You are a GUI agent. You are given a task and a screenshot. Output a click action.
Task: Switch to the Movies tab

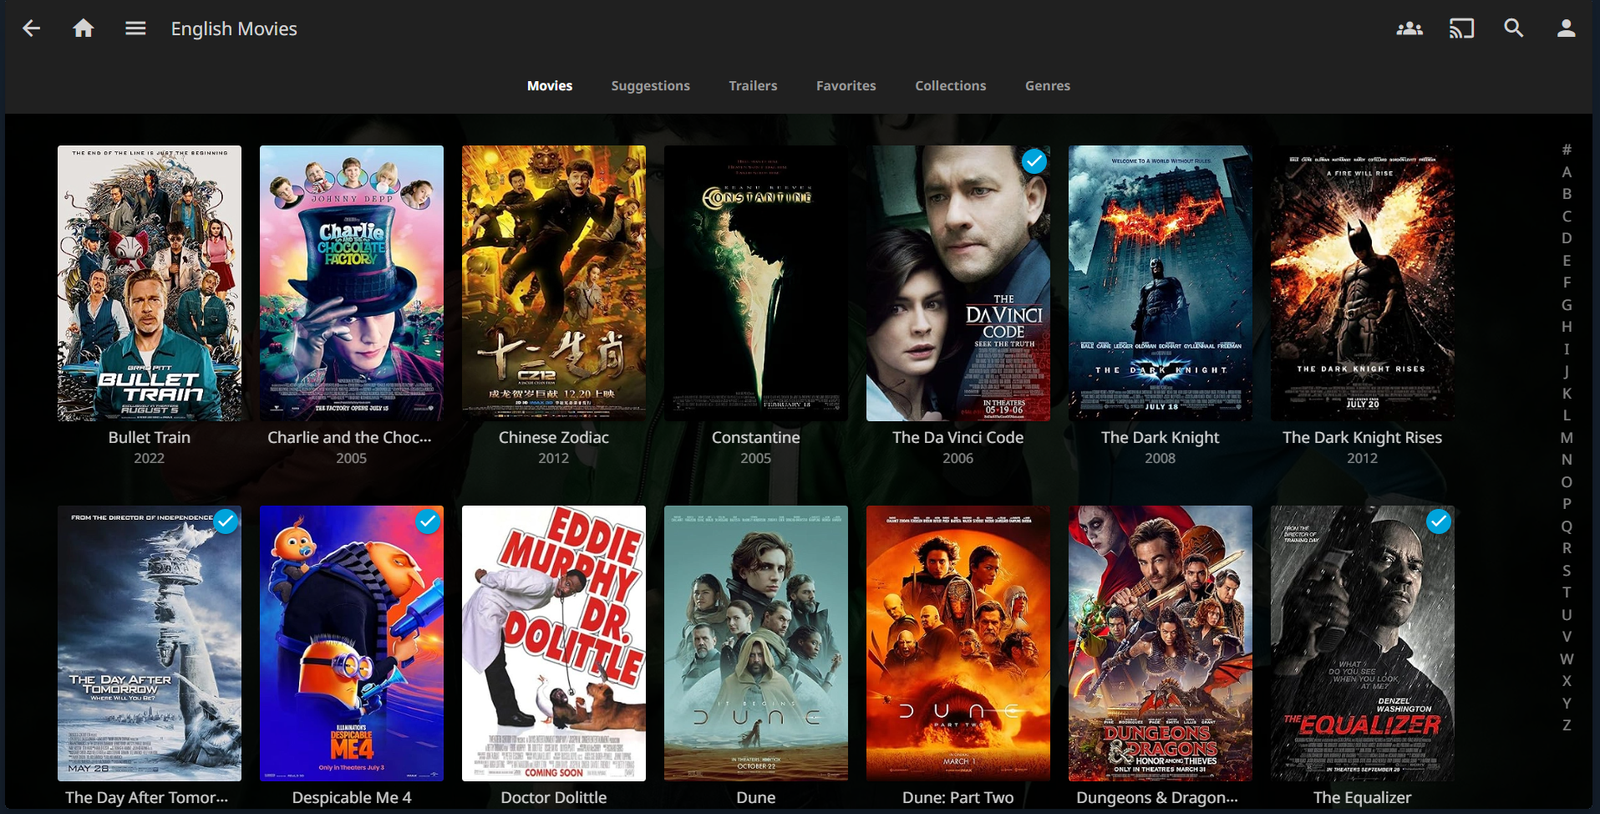point(550,86)
